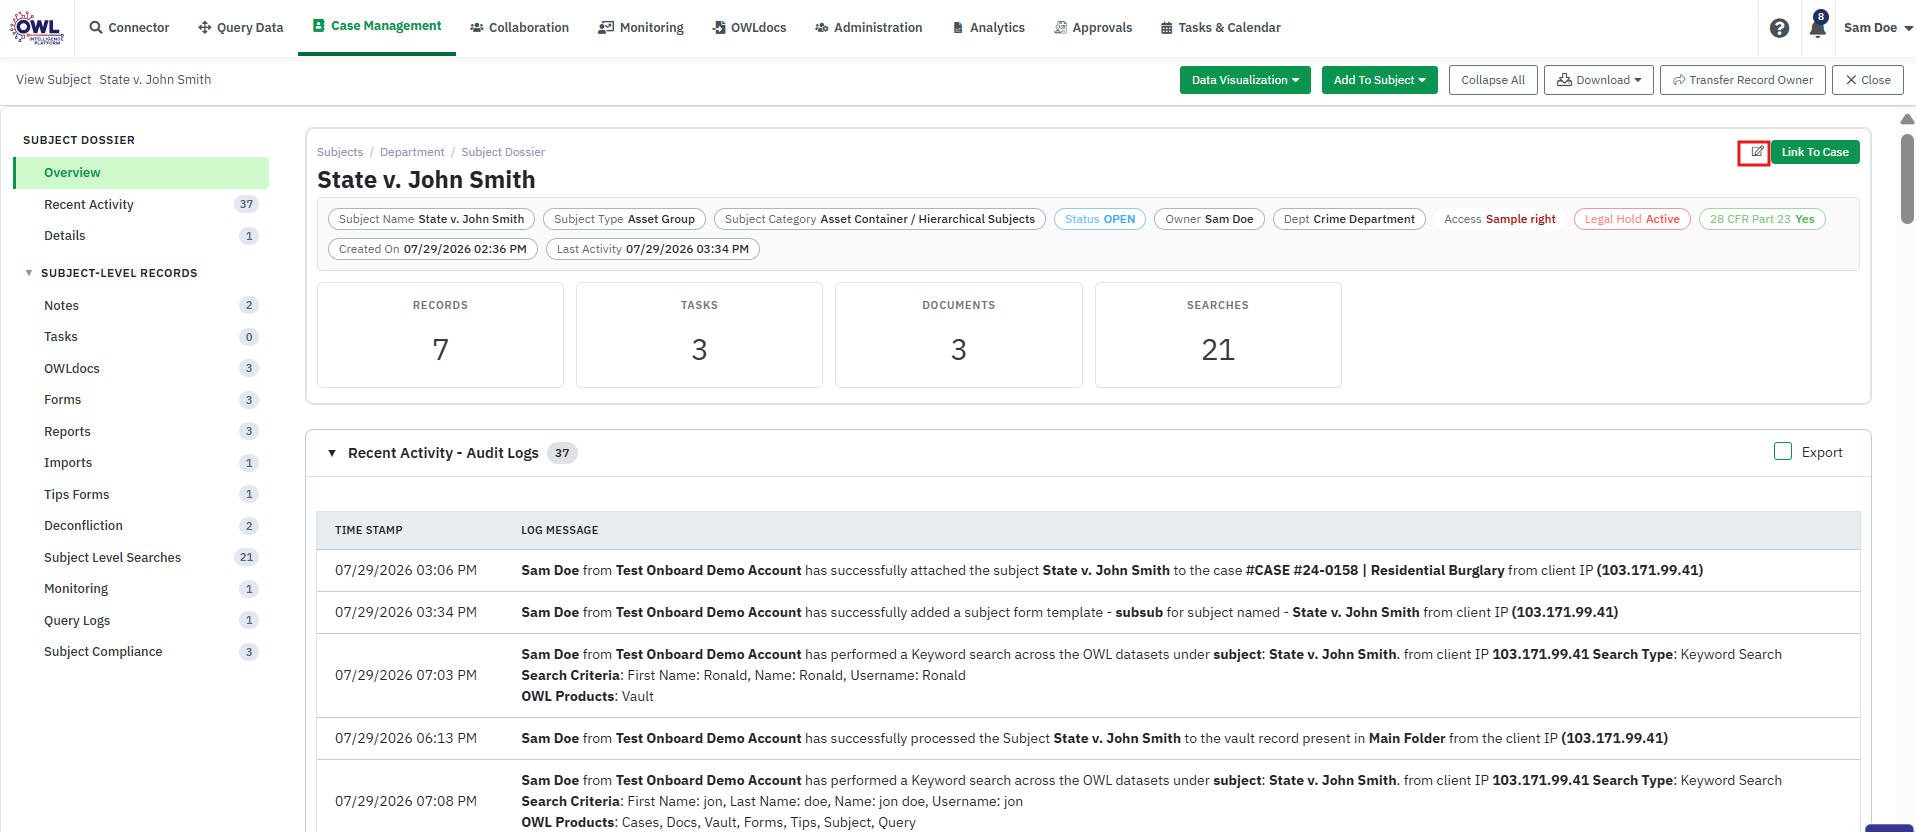Open the Connector menu
The width and height of the screenshot is (1916, 832).
(x=130, y=28)
